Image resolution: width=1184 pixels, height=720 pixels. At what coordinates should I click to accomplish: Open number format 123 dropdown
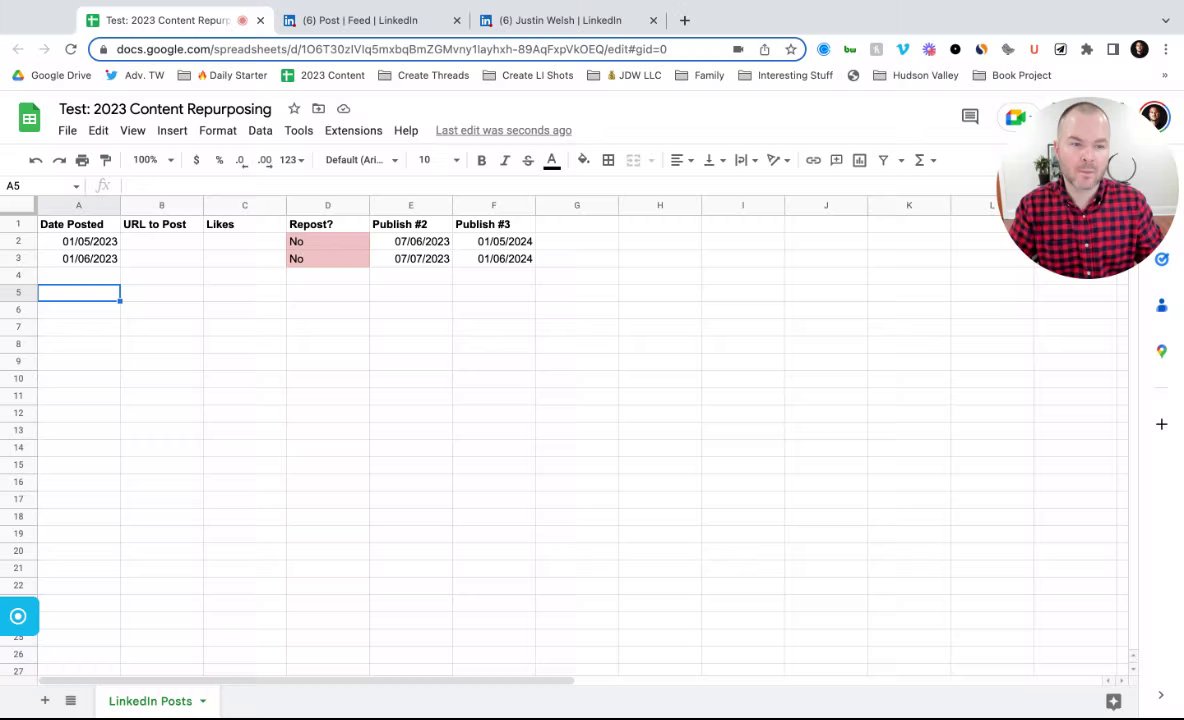coord(292,160)
